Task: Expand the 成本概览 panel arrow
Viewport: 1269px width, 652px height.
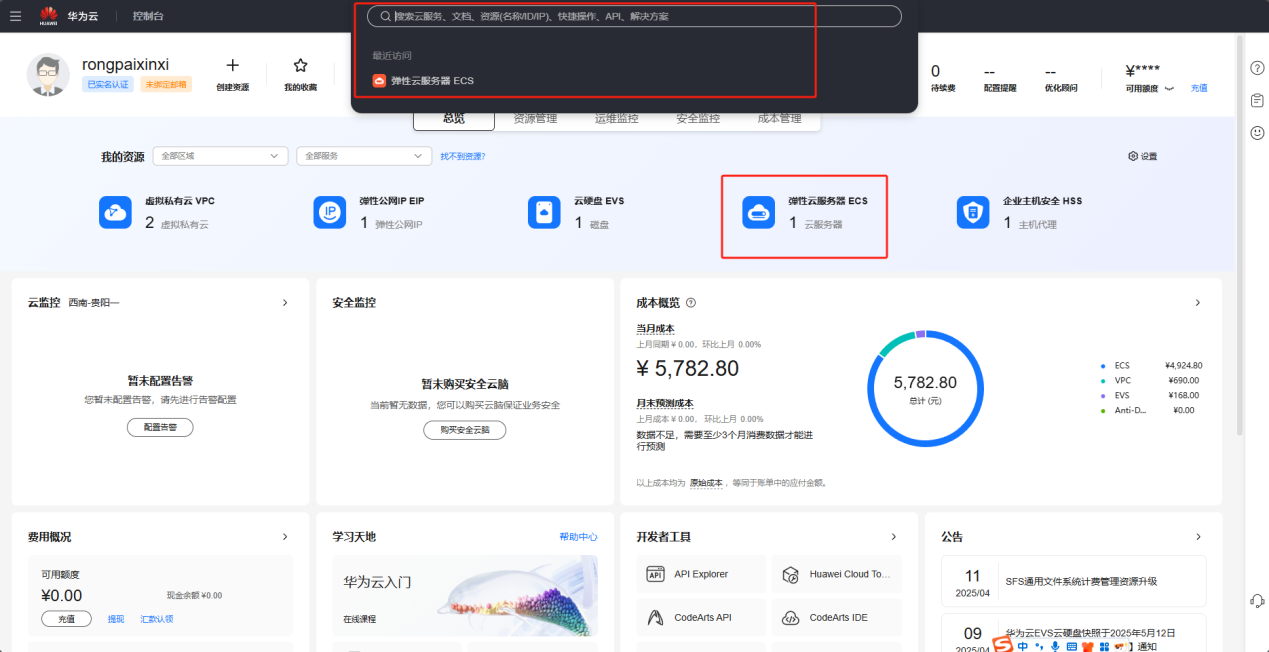Action: click(x=1198, y=302)
